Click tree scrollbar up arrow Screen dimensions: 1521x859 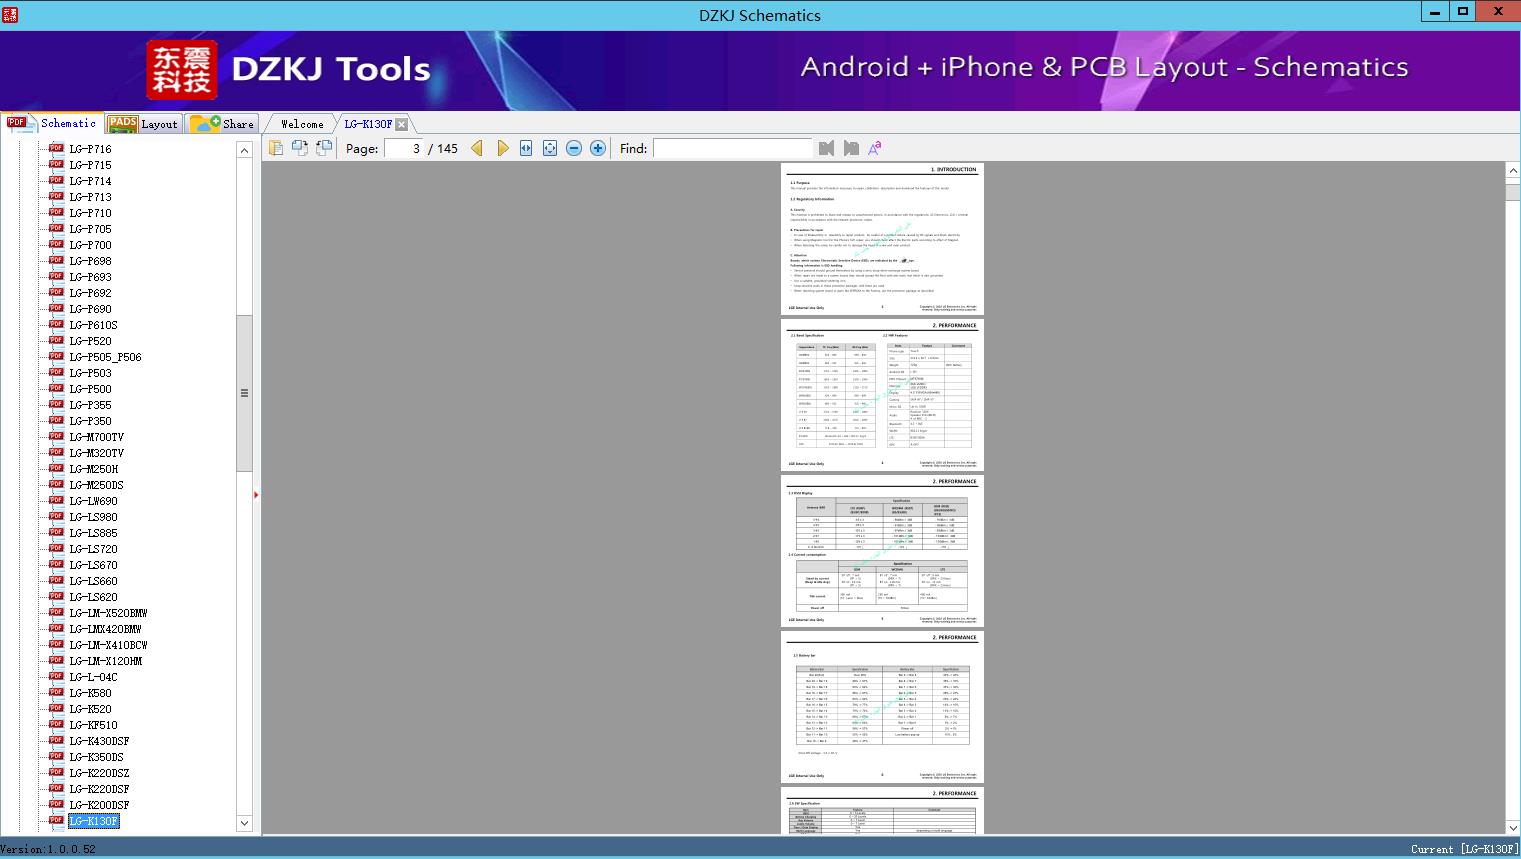click(x=244, y=150)
